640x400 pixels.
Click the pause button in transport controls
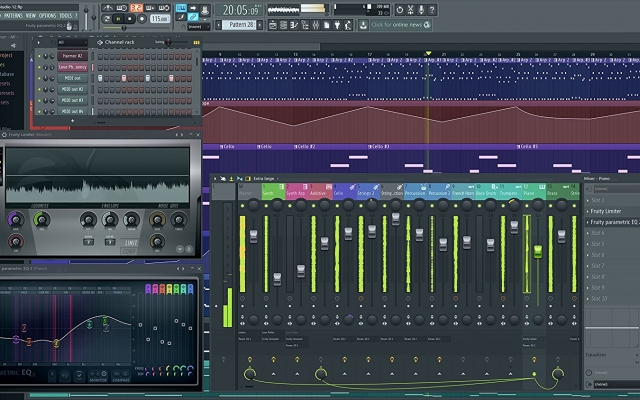(119, 19)
